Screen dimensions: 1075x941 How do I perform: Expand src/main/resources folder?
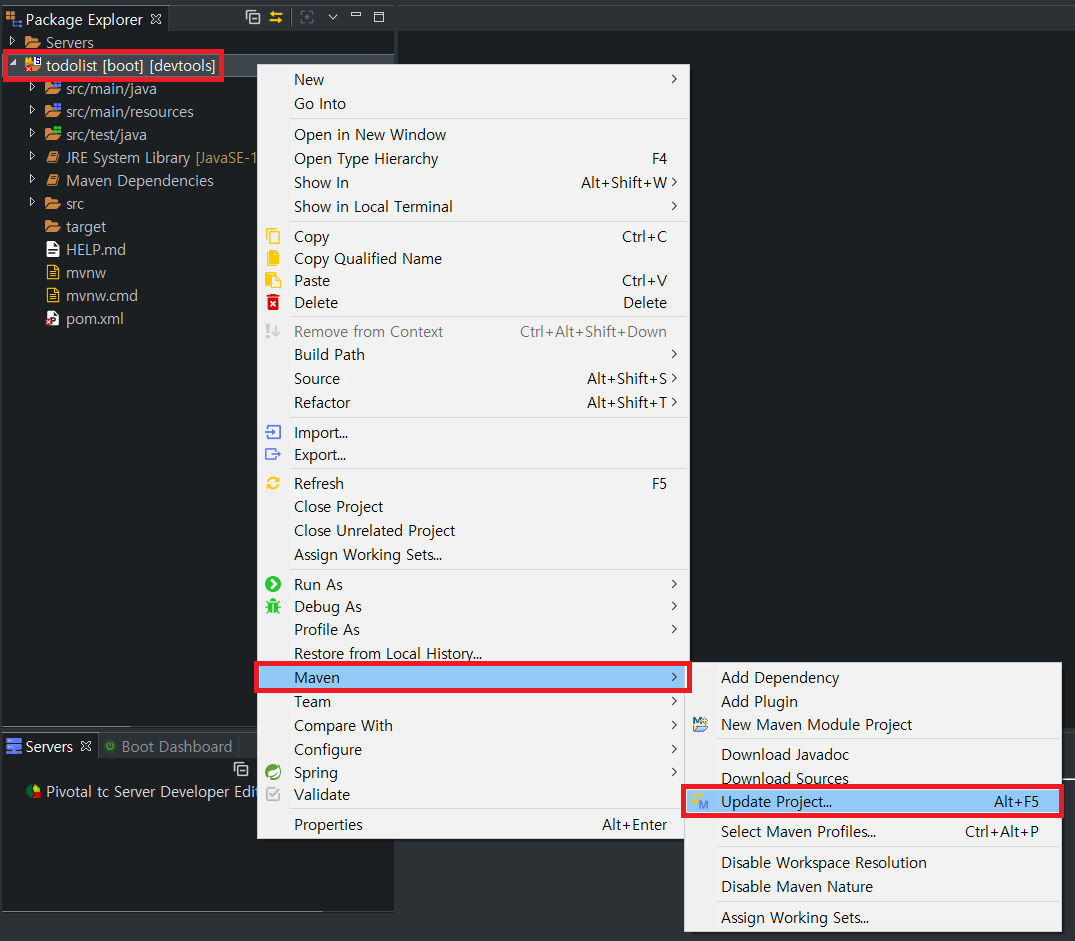(x=32, y=110)
